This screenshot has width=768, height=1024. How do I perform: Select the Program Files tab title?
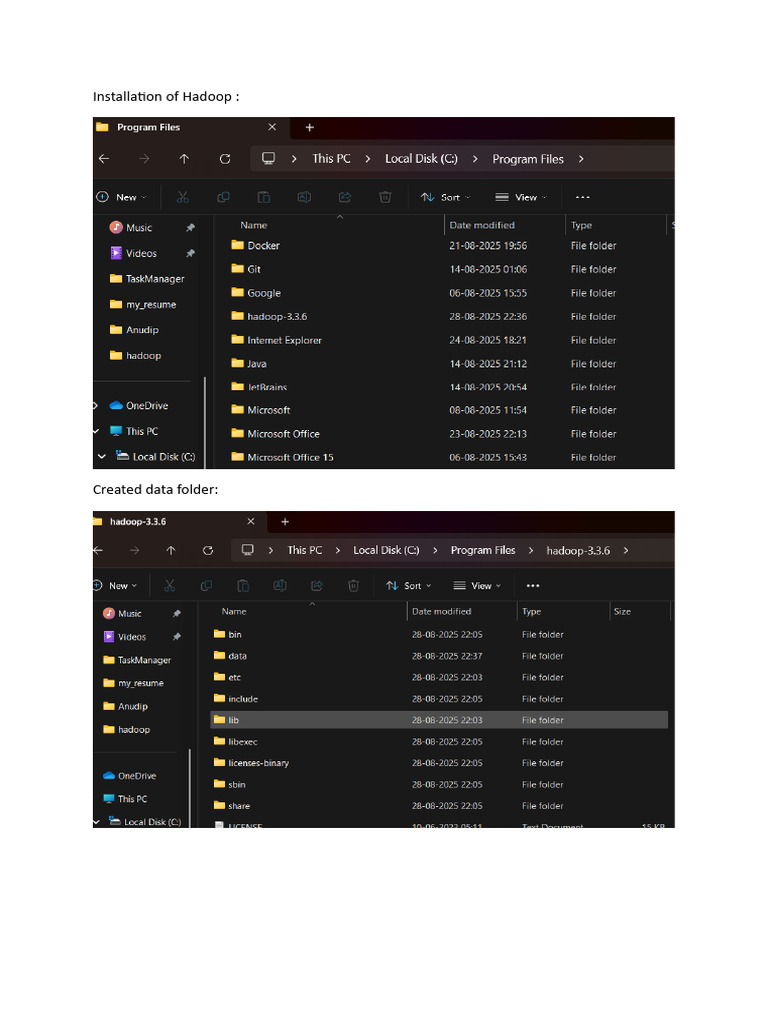(148, 127)
